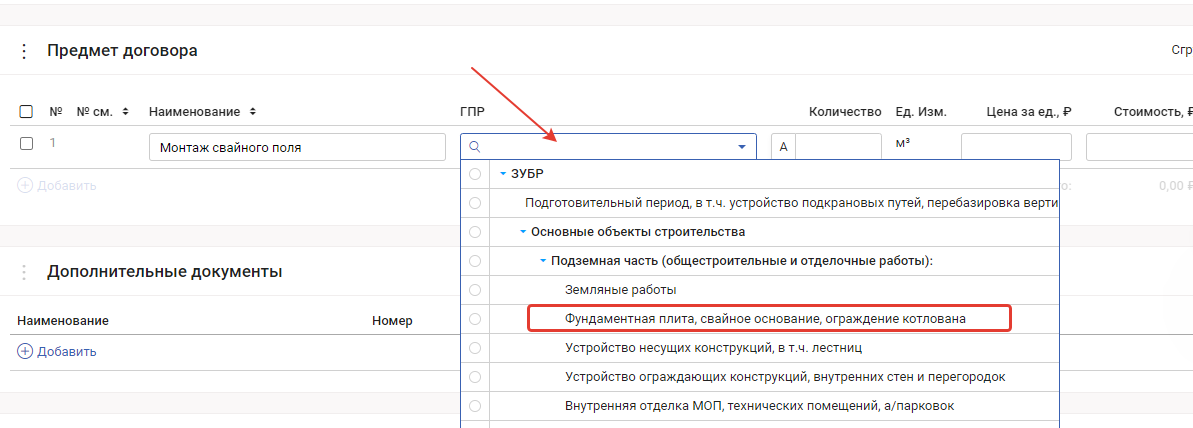
Task: Click the ГПР dropdown arrow
Action: (741, 147)
